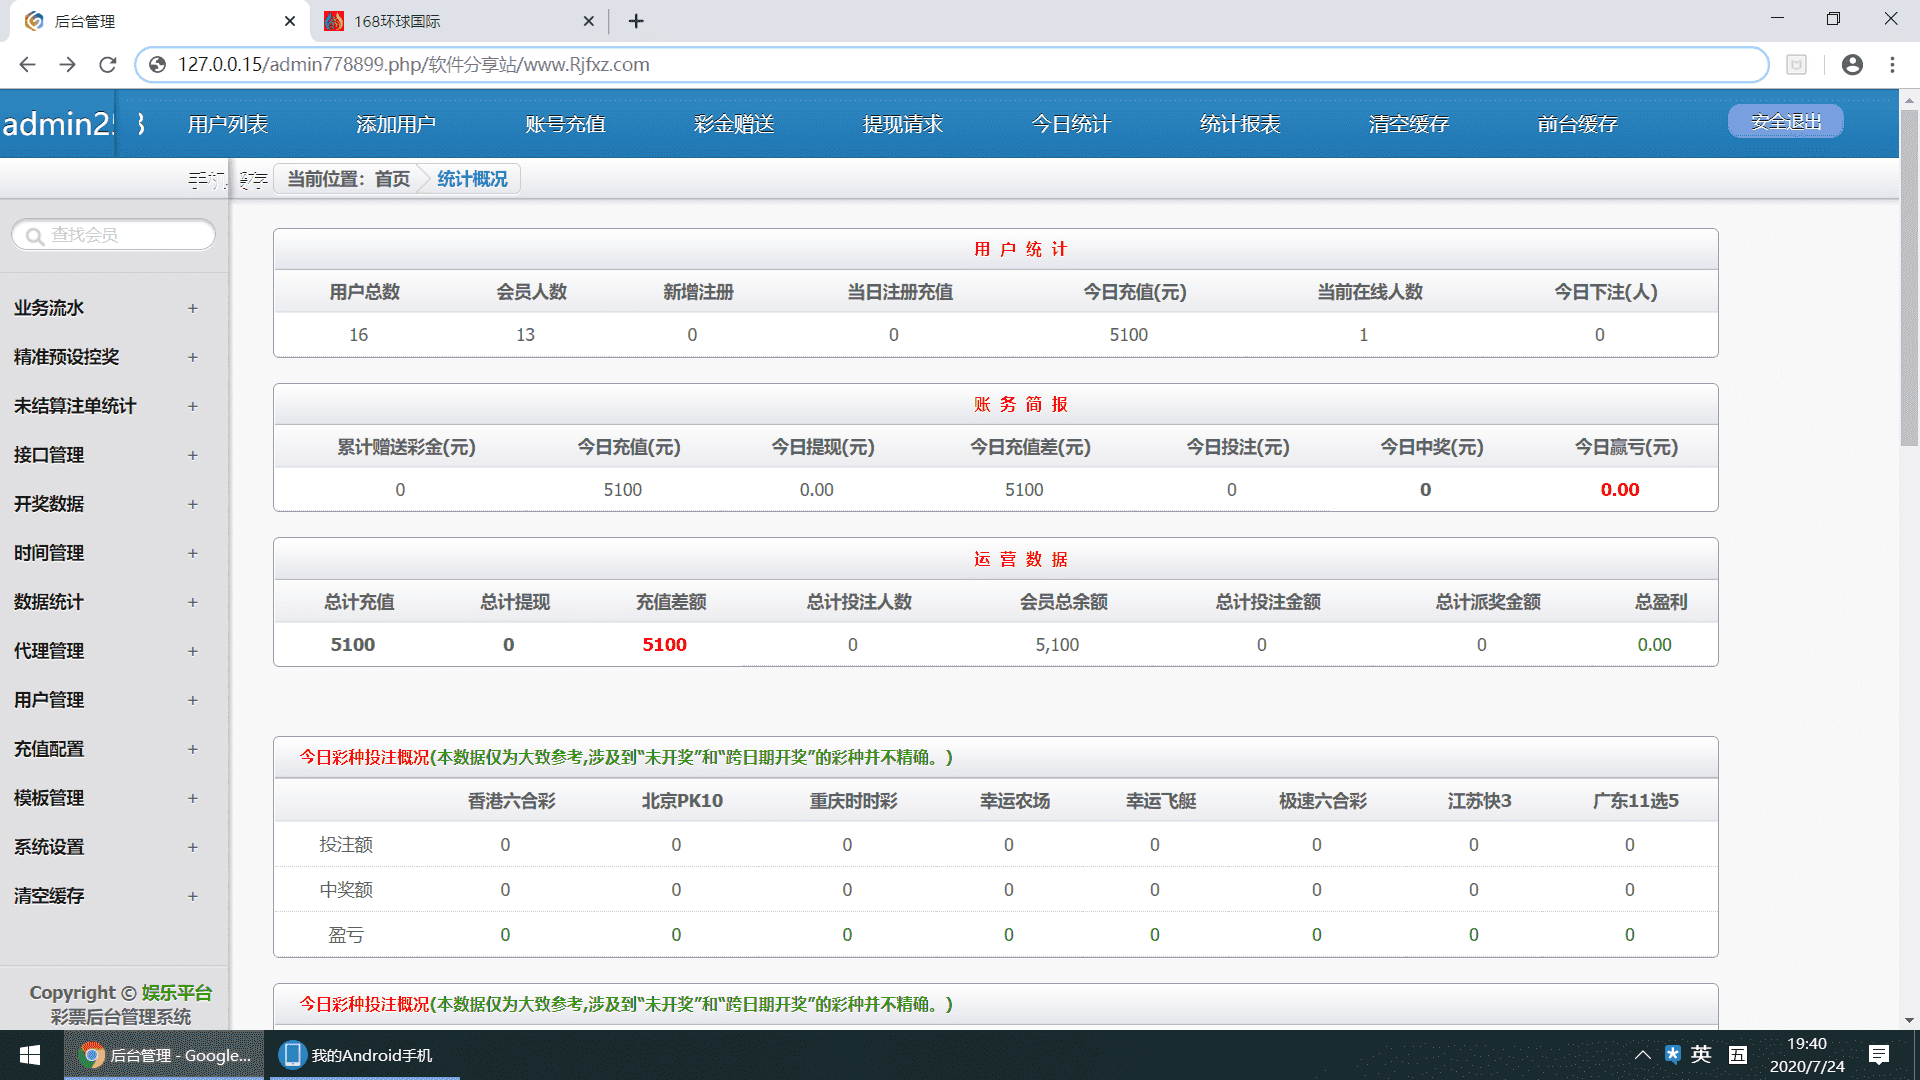Viewport: 1920px width, 1080px height.
Task: Click the 广东11选5 column header
Action: [x=1635, y=801]
